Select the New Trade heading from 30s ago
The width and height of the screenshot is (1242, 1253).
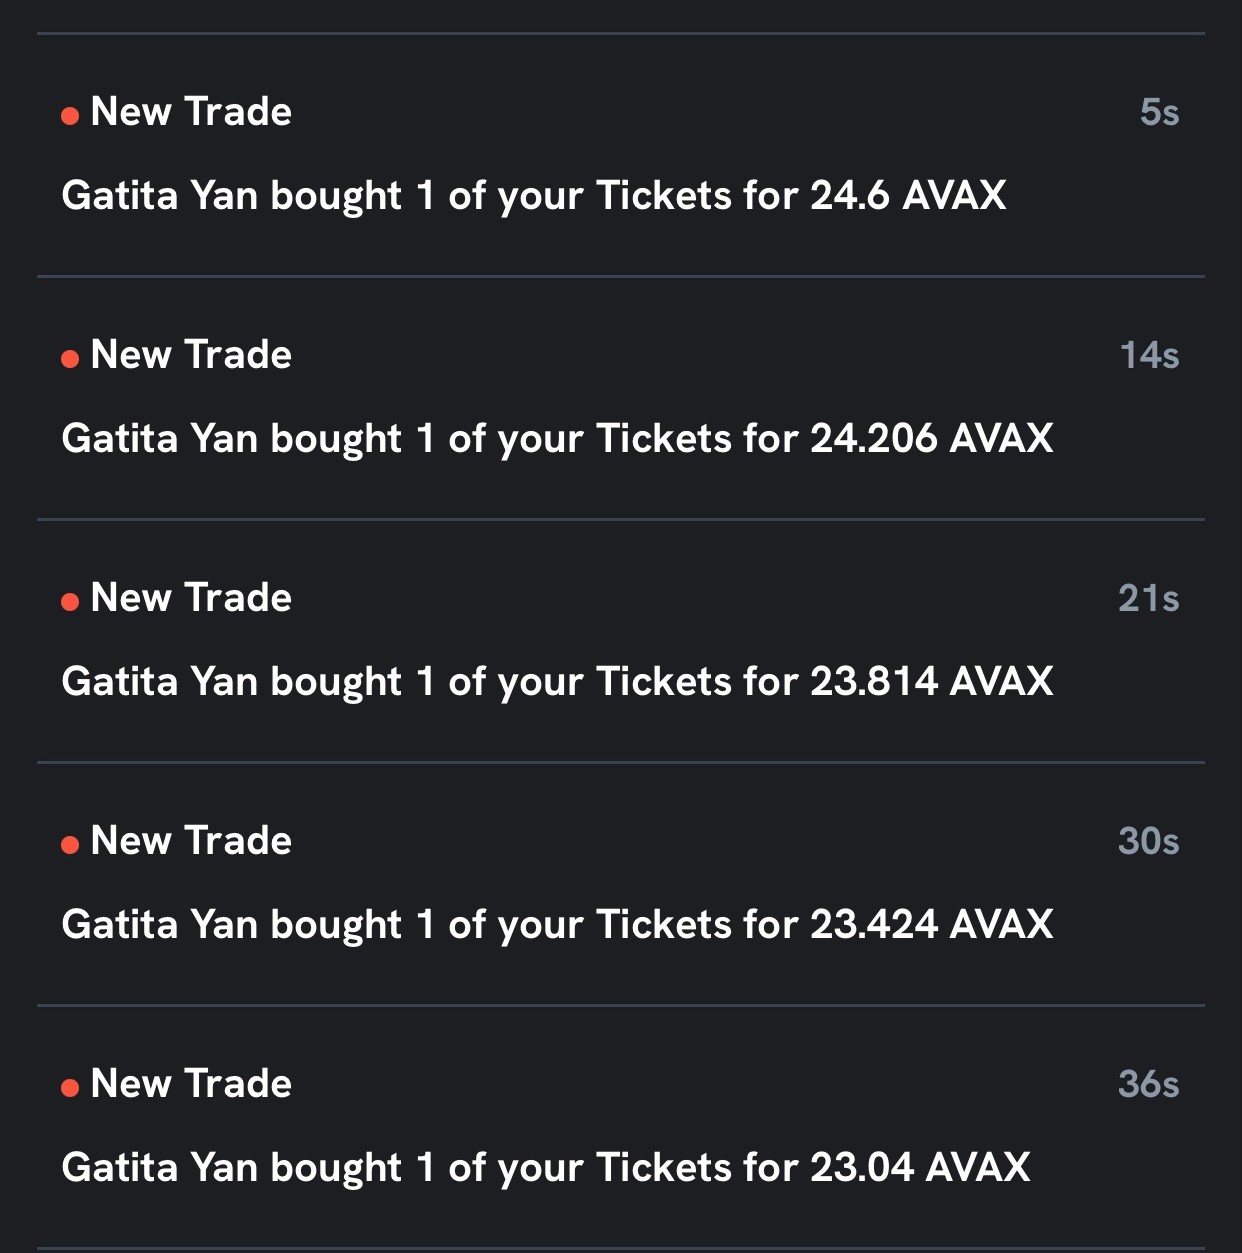coord(191,841)
